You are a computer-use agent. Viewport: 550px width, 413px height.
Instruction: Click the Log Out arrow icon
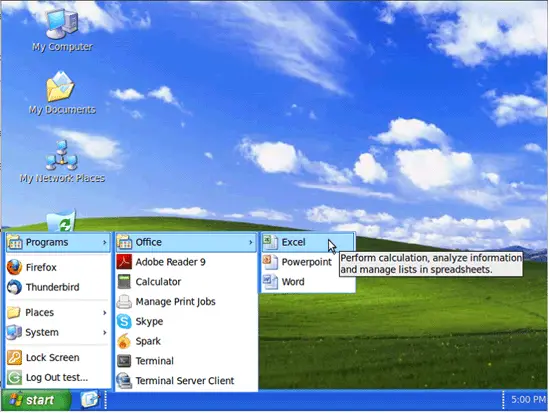click(14, 378)
